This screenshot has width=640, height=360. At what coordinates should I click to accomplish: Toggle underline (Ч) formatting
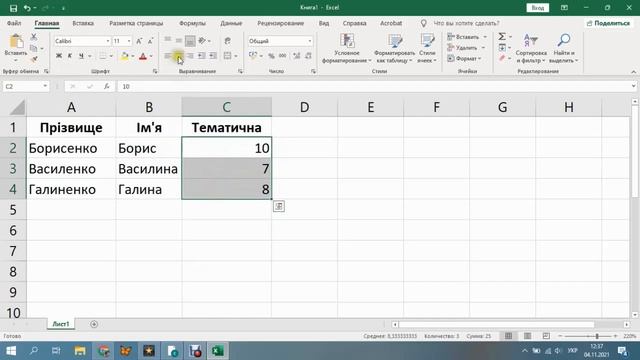81,56
